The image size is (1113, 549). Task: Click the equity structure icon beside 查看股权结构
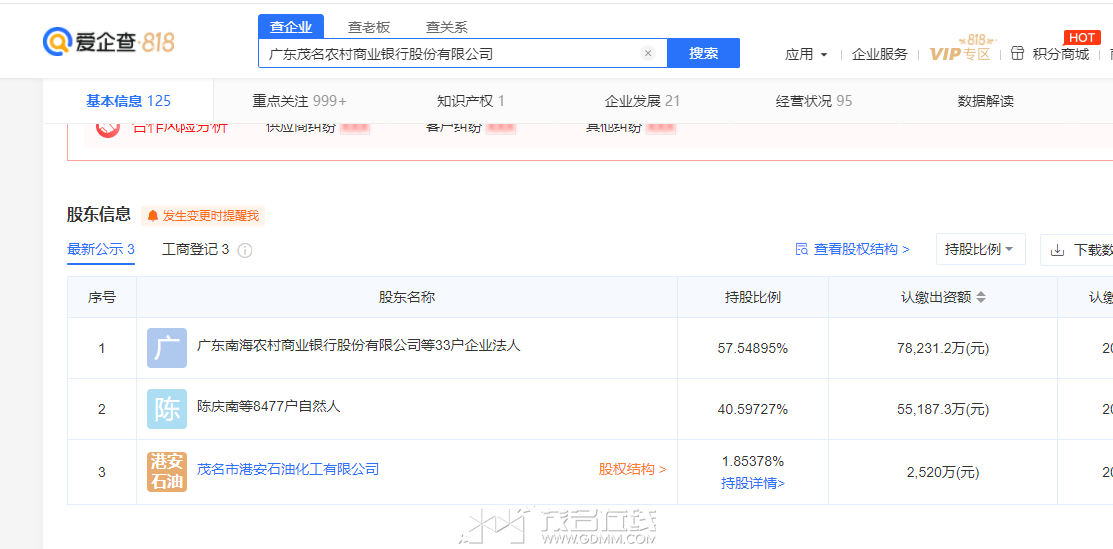tap(802, 249)
